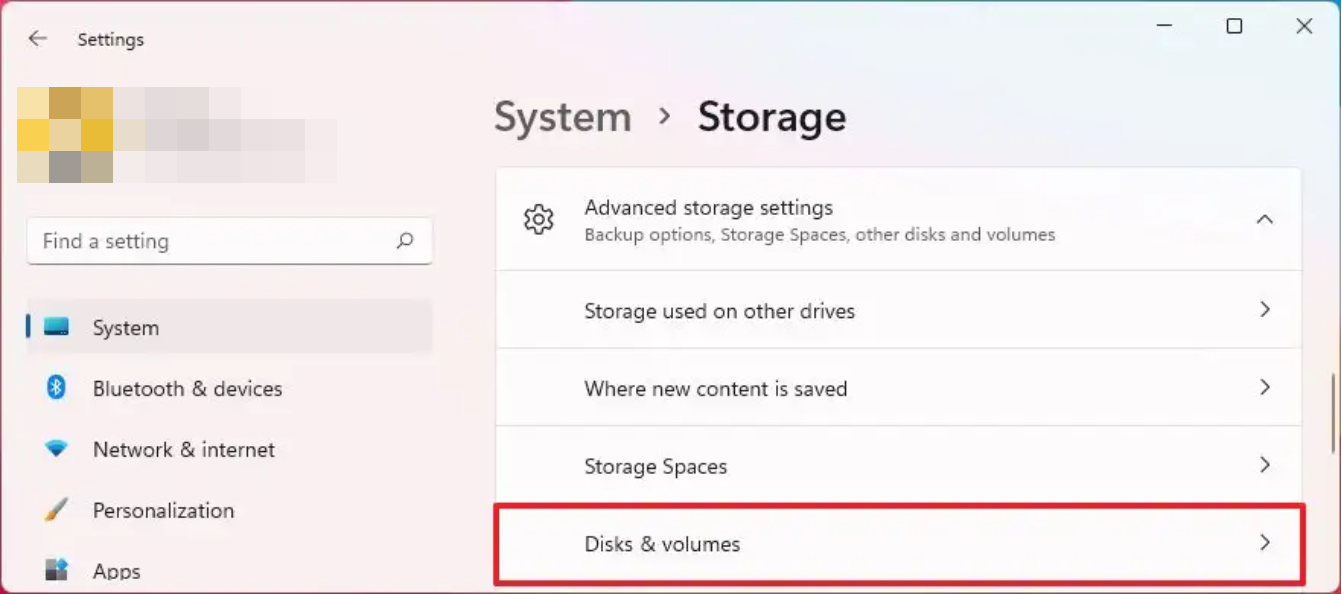Select the Network & internet label

183,449
